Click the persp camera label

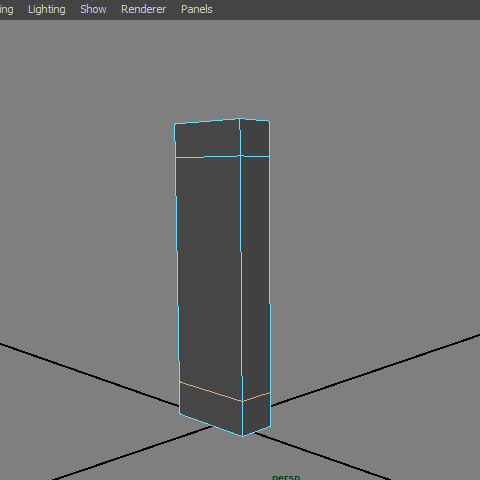click(286, 477)
